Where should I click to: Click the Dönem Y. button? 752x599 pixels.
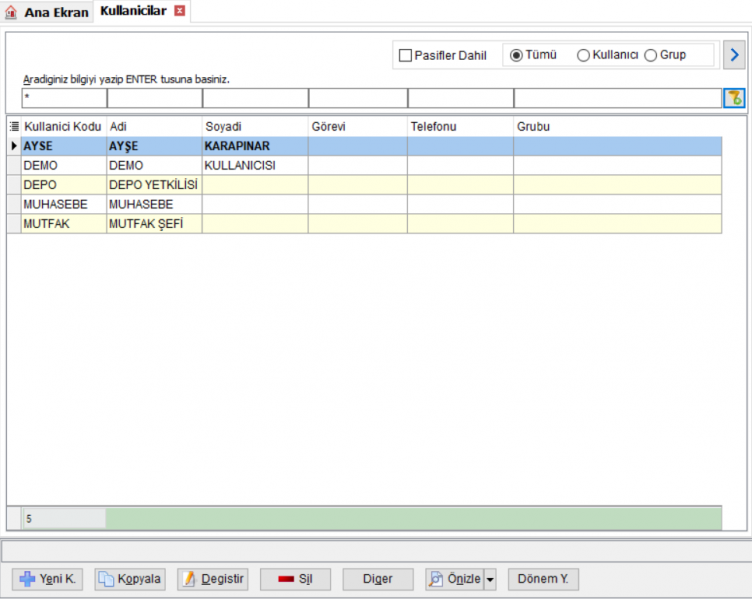click(543, 579)
